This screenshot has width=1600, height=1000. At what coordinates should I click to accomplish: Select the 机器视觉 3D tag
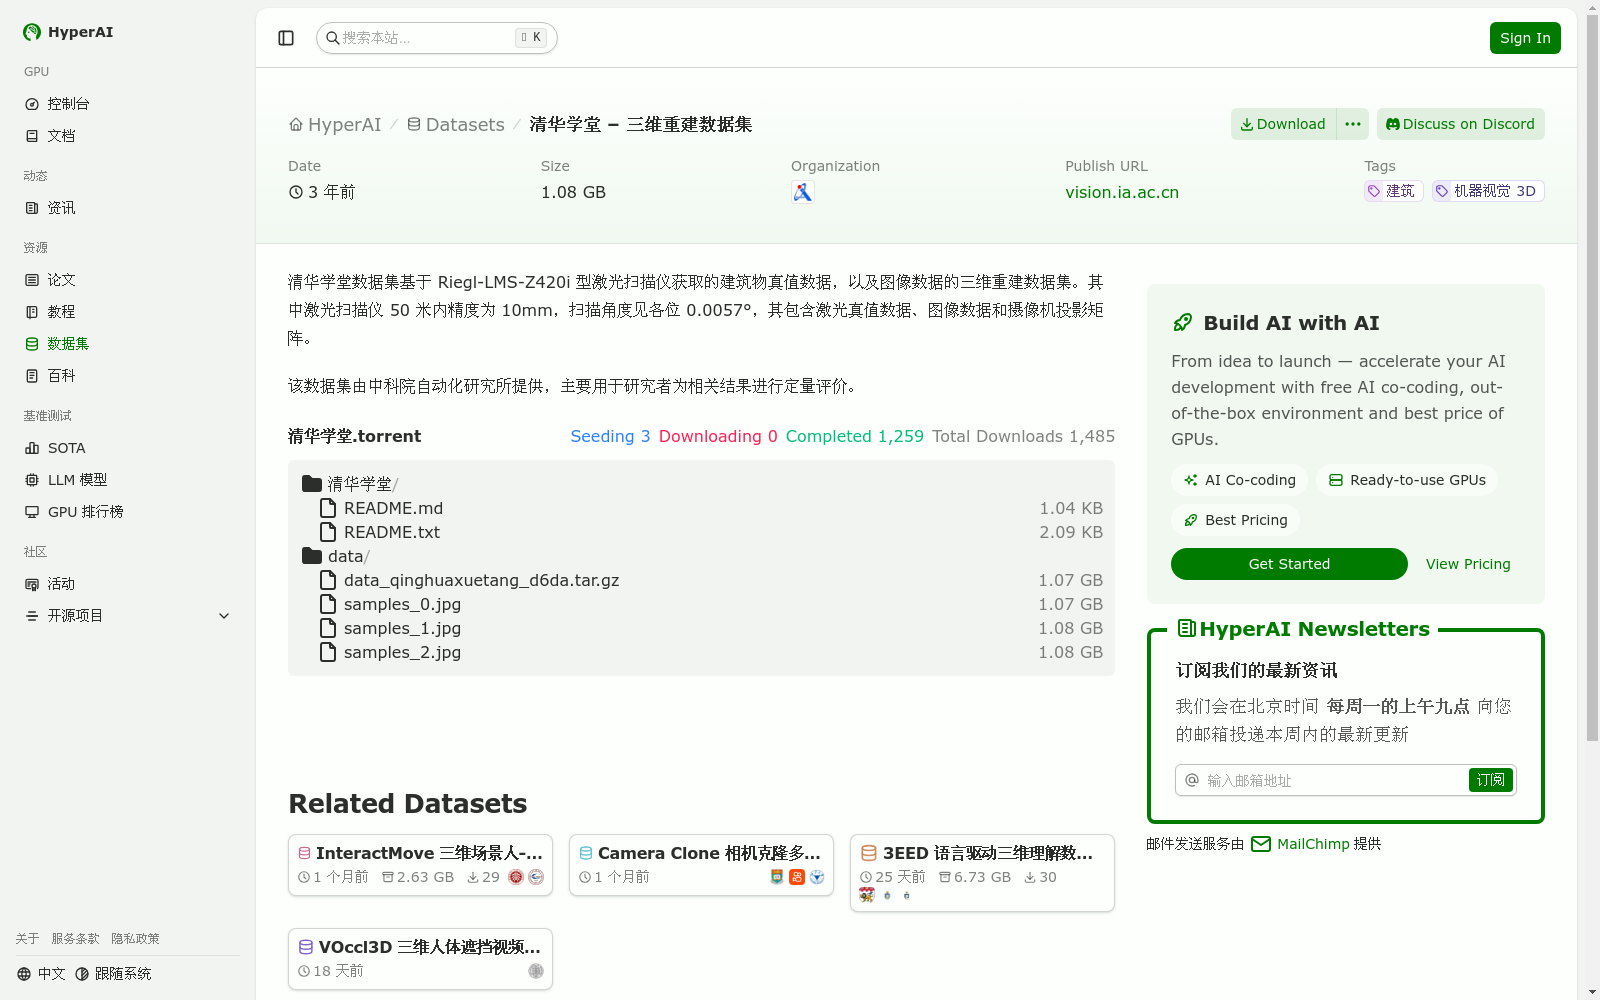[x=1488, y=191]
